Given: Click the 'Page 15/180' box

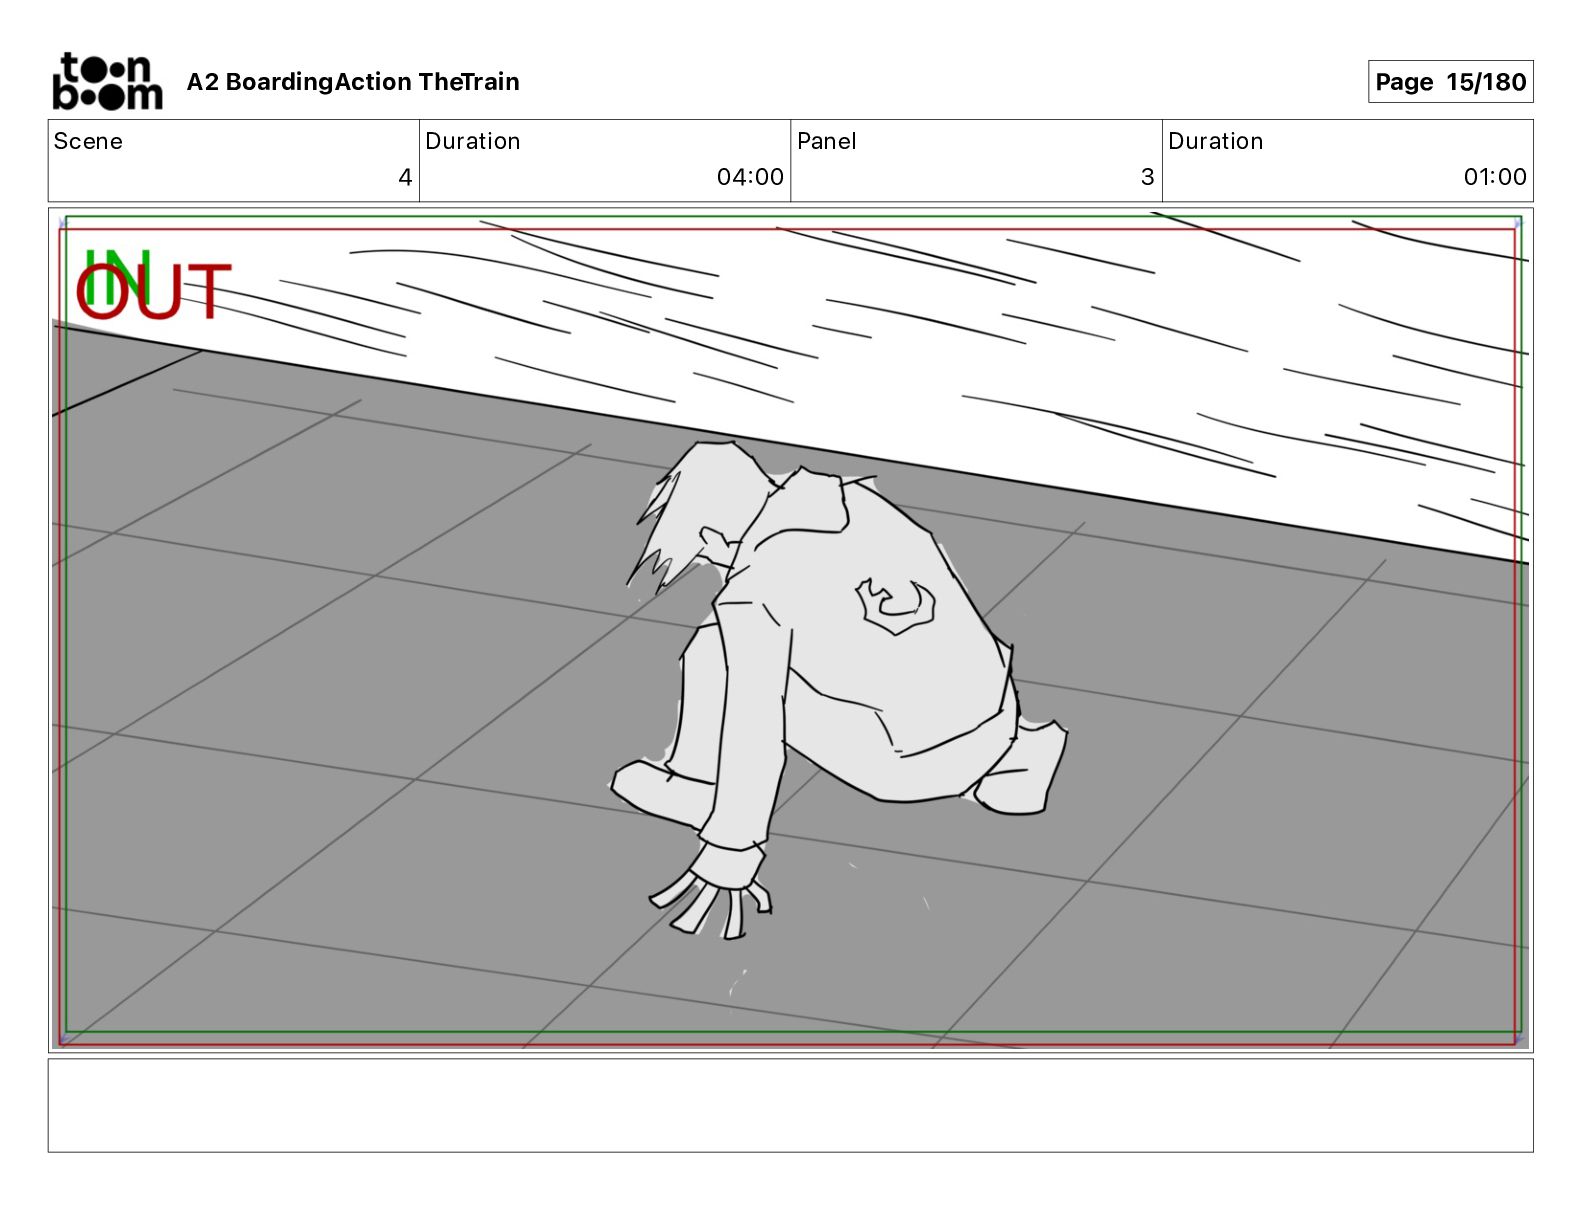Looking at the screenshot, I should pyautogui.click(x=1450, y=82).
